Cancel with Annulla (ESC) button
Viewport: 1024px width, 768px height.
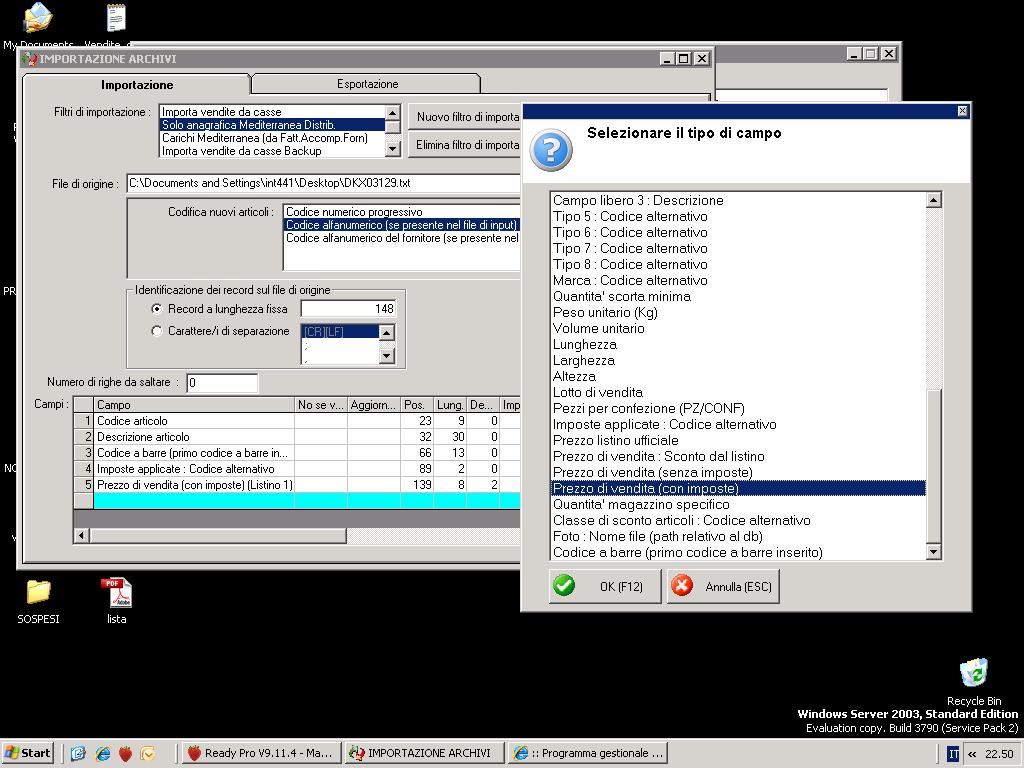pyautogui.click(x=723, y=586)
